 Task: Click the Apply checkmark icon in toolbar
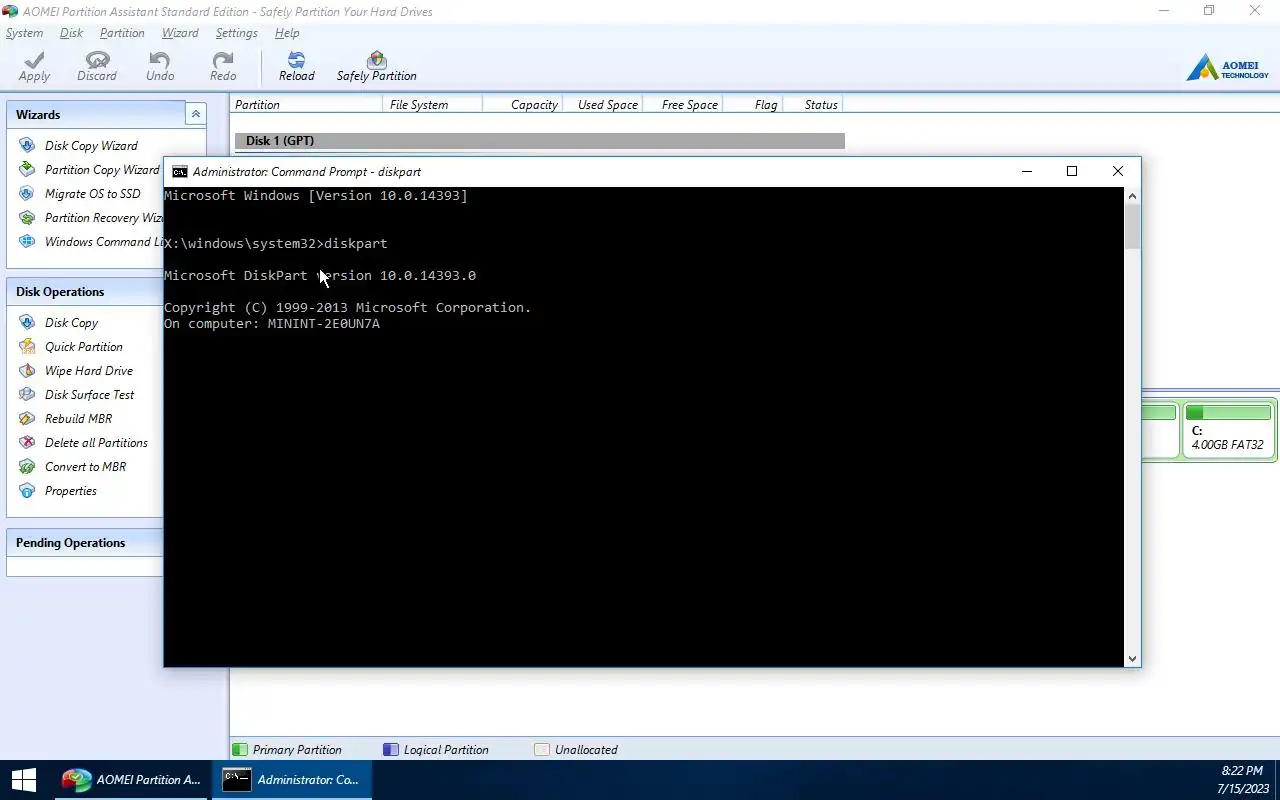[x=34, y=60]
